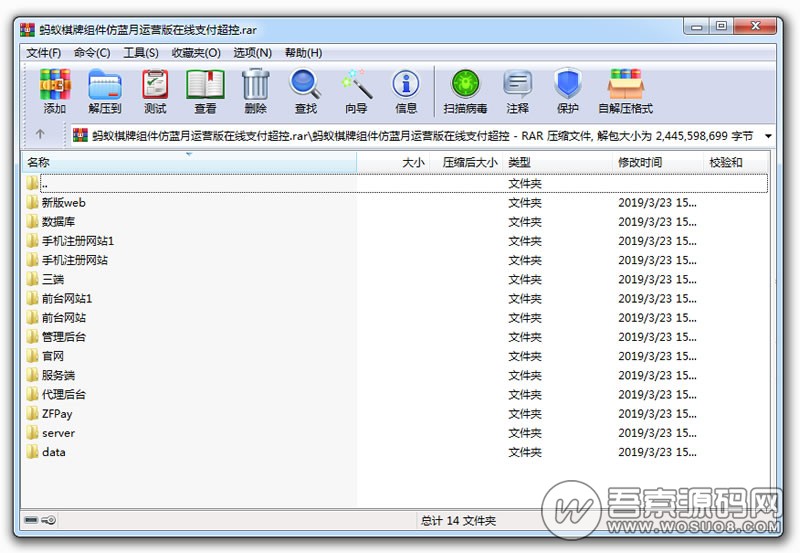Open the 帮助(H) menu
This screenshot has height=553, width=800.
click(x=304, y=53)
